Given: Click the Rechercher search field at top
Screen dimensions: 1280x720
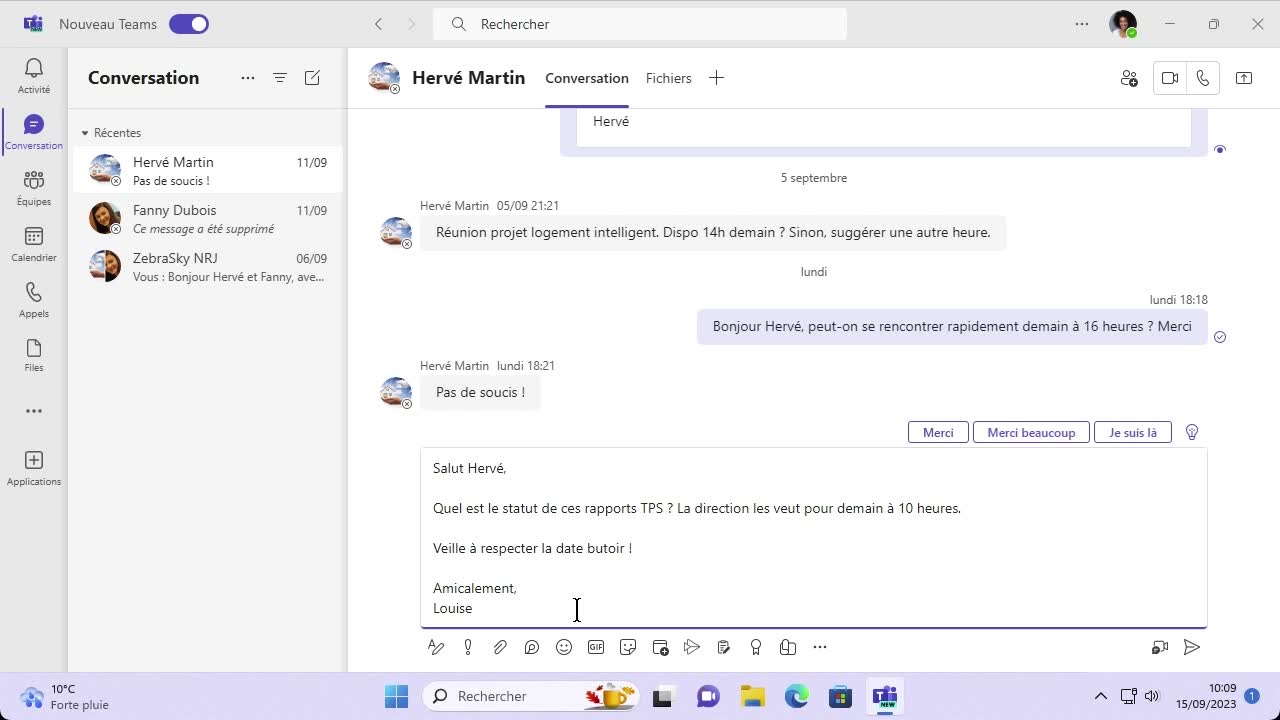Looking at the screenshot, I should [x=640, y=24].
